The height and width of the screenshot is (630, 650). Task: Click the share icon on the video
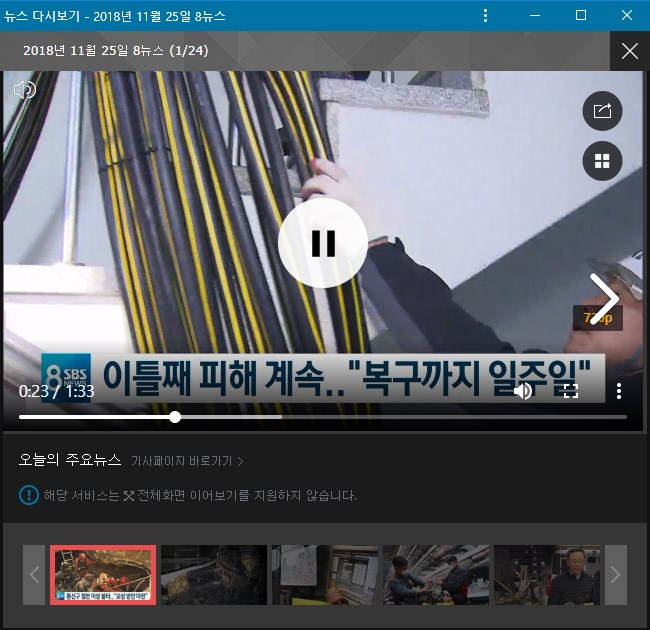(602, 111)
